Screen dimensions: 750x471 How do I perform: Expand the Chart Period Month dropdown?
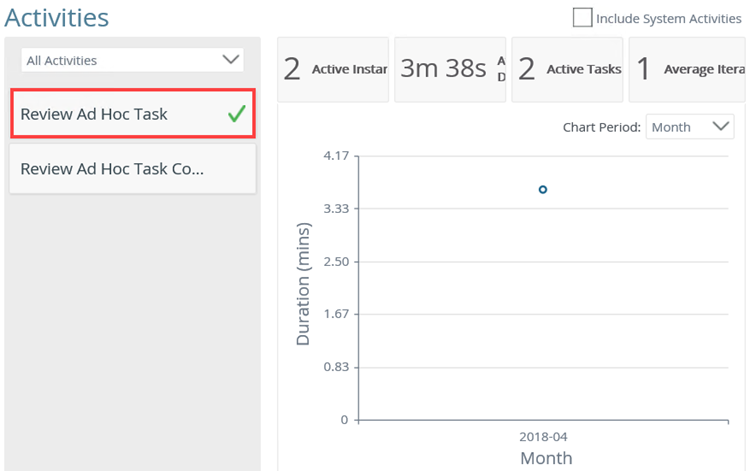pyautogui.click(x=690, y=127)
